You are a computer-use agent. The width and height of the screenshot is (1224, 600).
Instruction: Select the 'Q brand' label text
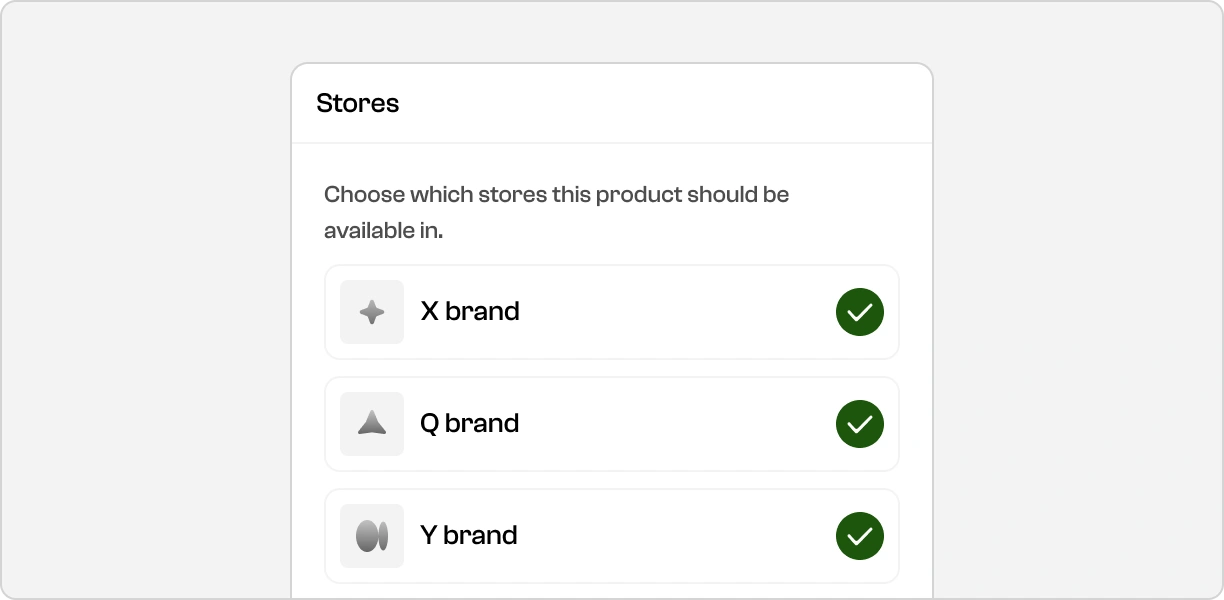pyautogui.click(x=470, y=424)
